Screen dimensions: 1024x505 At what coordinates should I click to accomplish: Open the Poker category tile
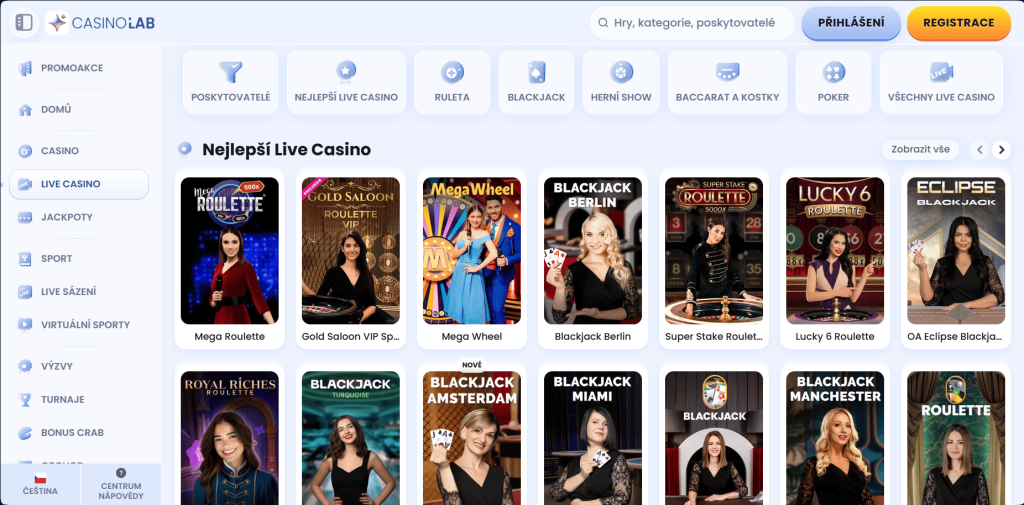coord(833,82)
